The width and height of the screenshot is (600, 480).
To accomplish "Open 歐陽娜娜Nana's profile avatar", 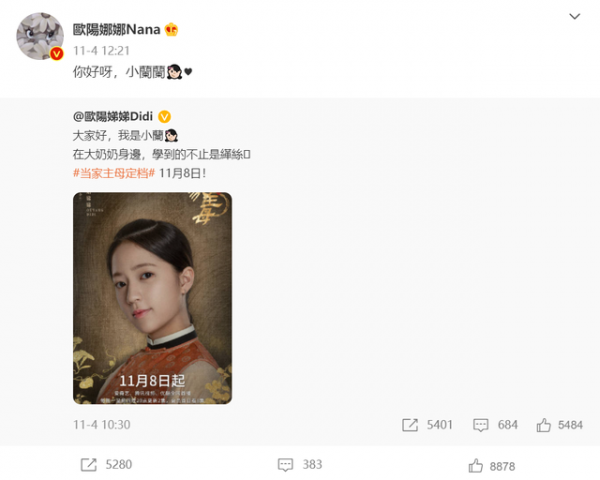I will 40,36.
